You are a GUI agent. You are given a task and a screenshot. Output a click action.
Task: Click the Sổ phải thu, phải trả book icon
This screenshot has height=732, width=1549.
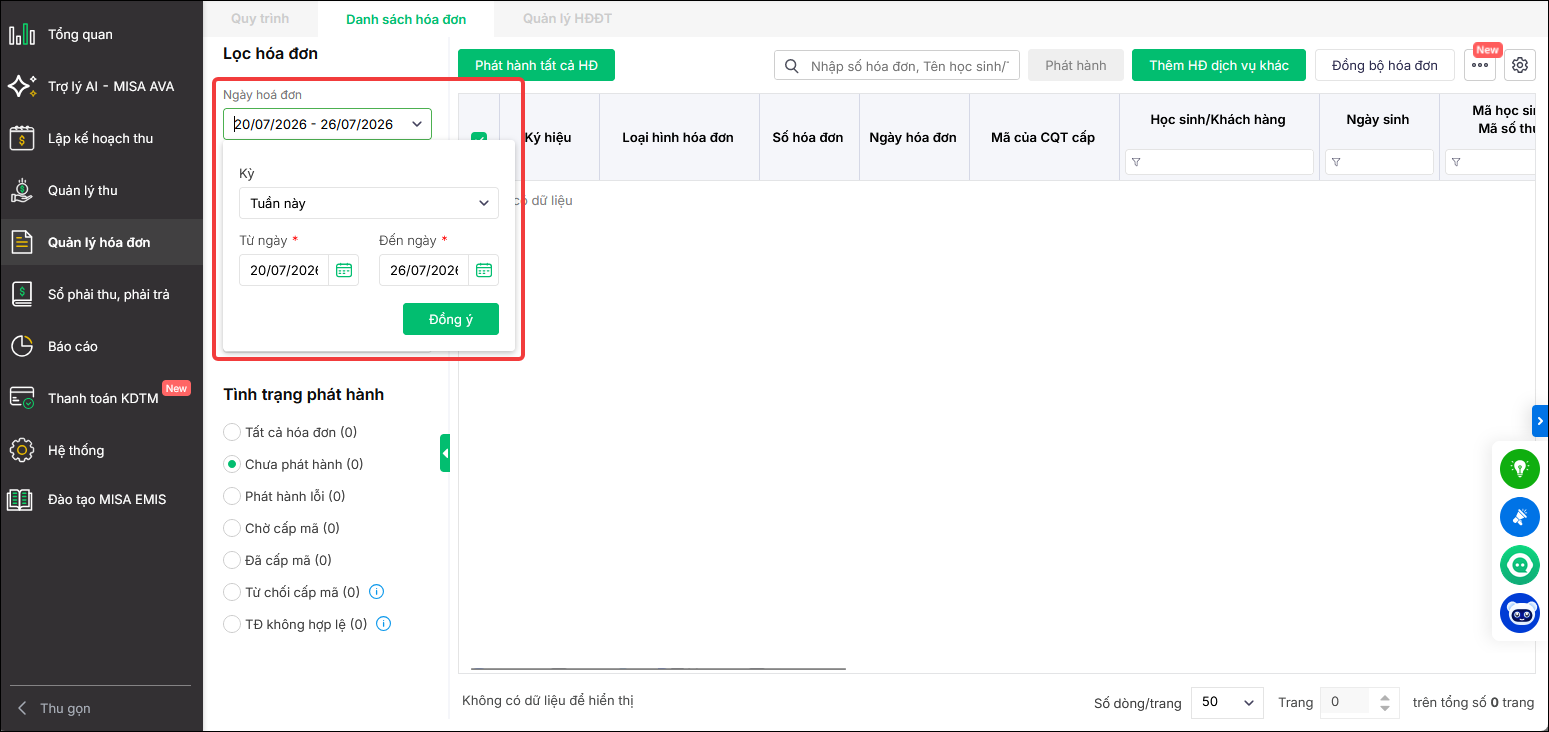[21, 295]
